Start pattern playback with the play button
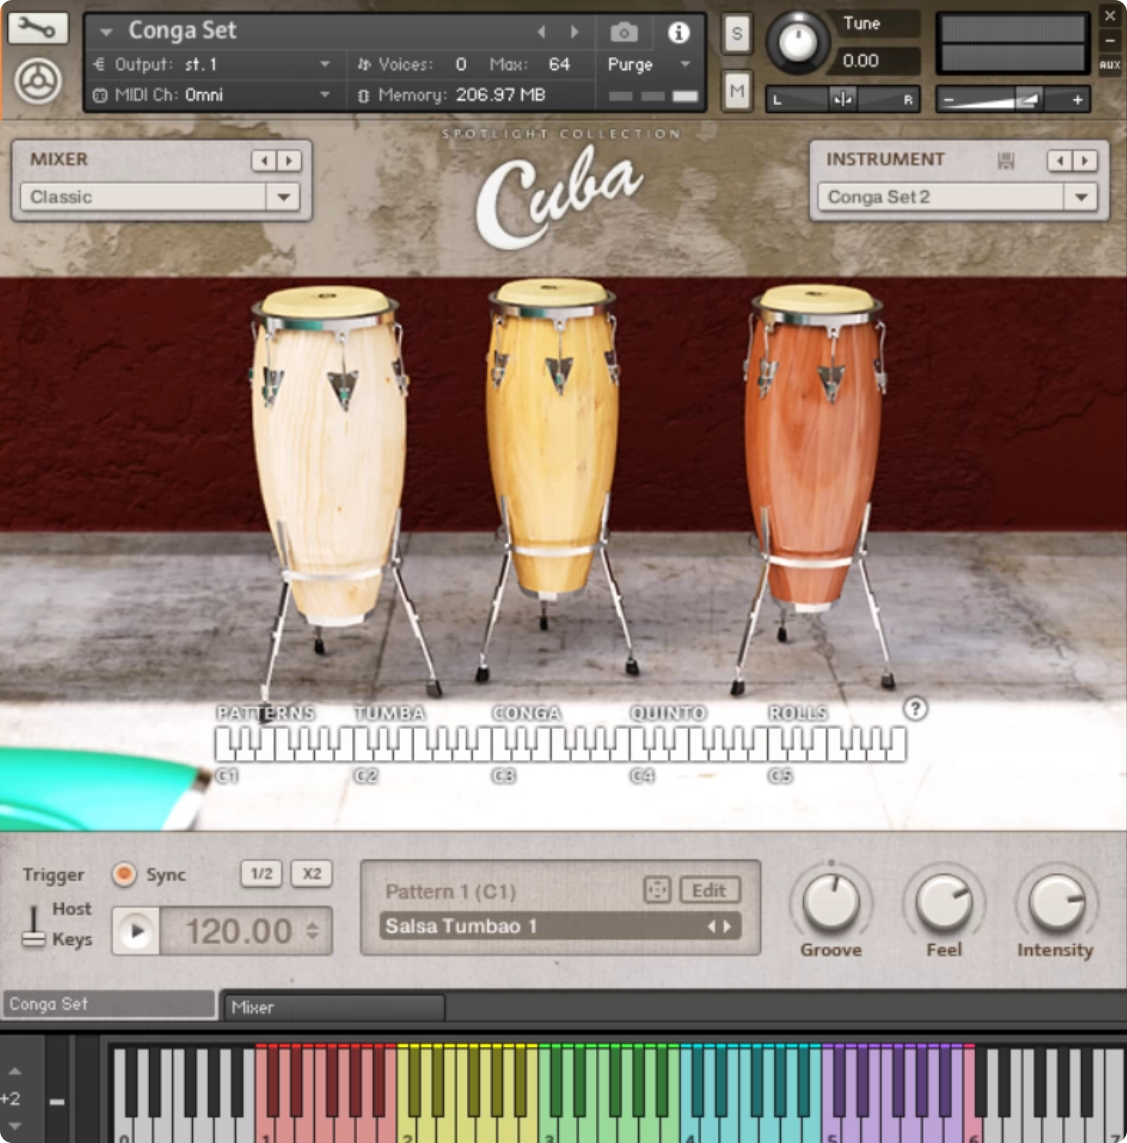 coord(136,931)
